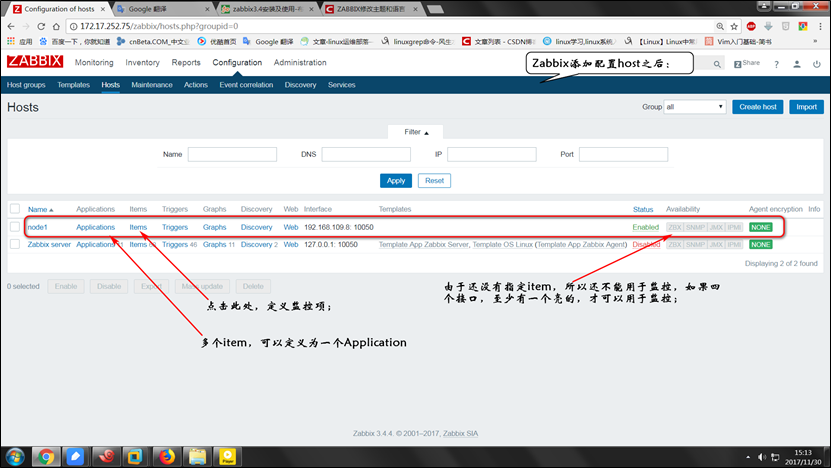This screenshot has height=468, width=831.
Task: Focus the Port filter field
Action: point(623,154)
